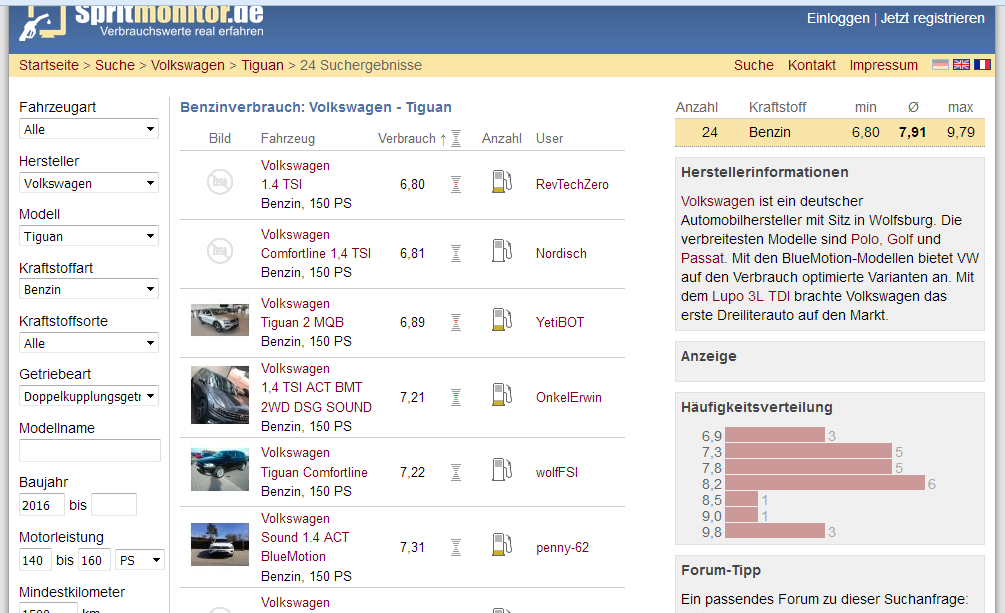Open the Kontakt page
Screen dimensions: 1005x613
click(811, 65)
